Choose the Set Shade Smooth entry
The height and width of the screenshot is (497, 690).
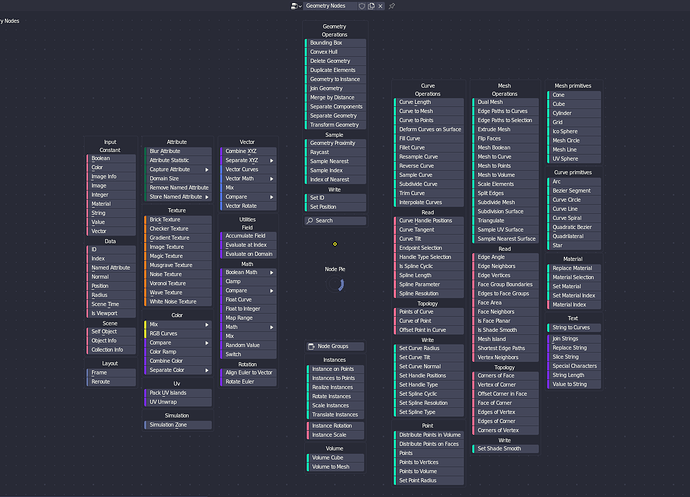505,449
